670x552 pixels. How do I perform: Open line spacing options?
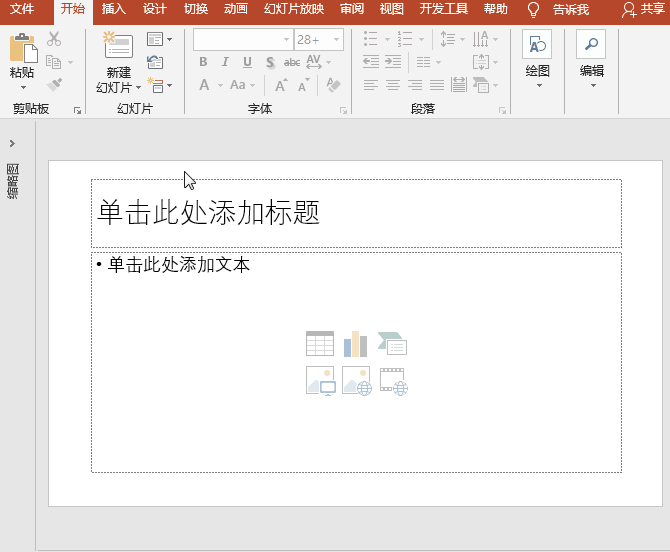point(447,39)
